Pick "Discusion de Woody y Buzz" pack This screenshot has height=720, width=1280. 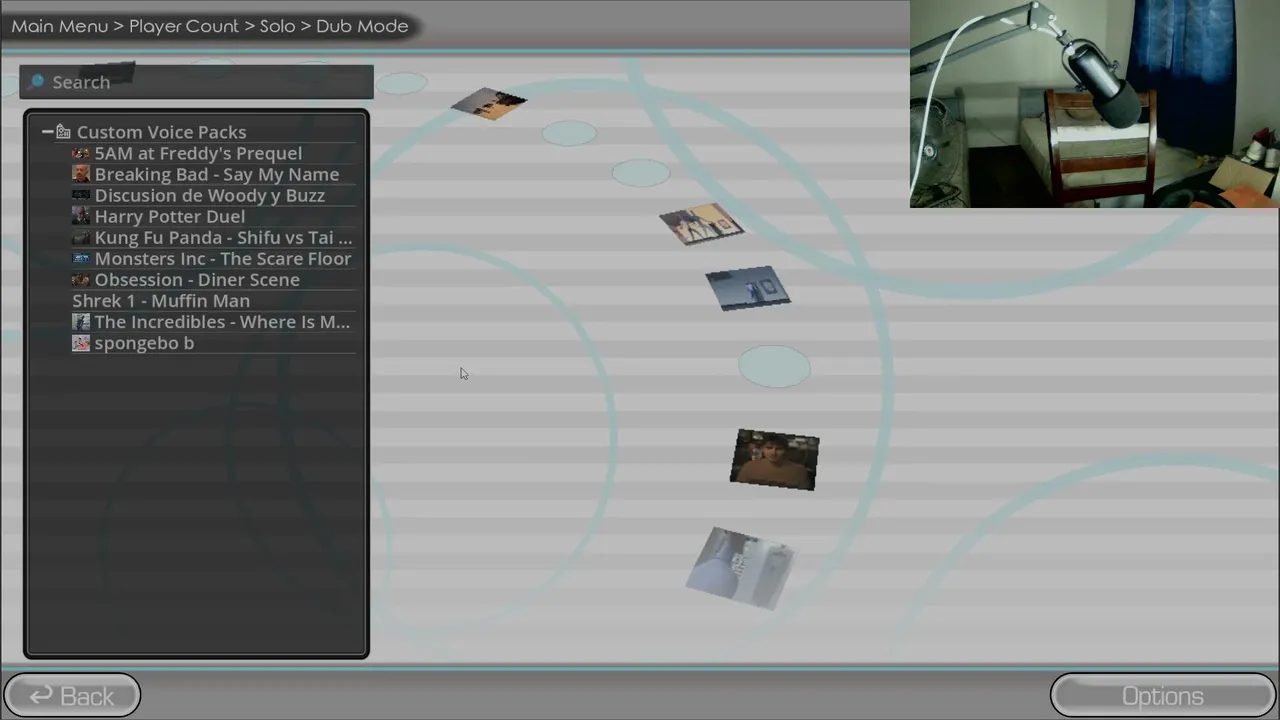pos(210,195)
